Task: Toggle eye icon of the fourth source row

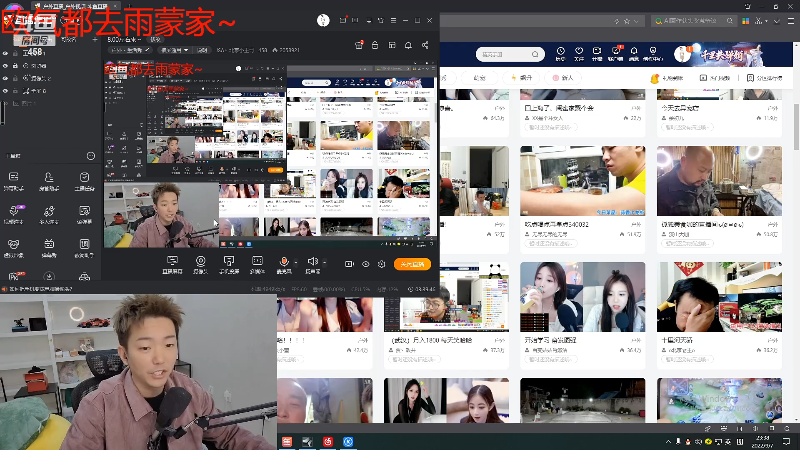Action: tap(5, 91)
